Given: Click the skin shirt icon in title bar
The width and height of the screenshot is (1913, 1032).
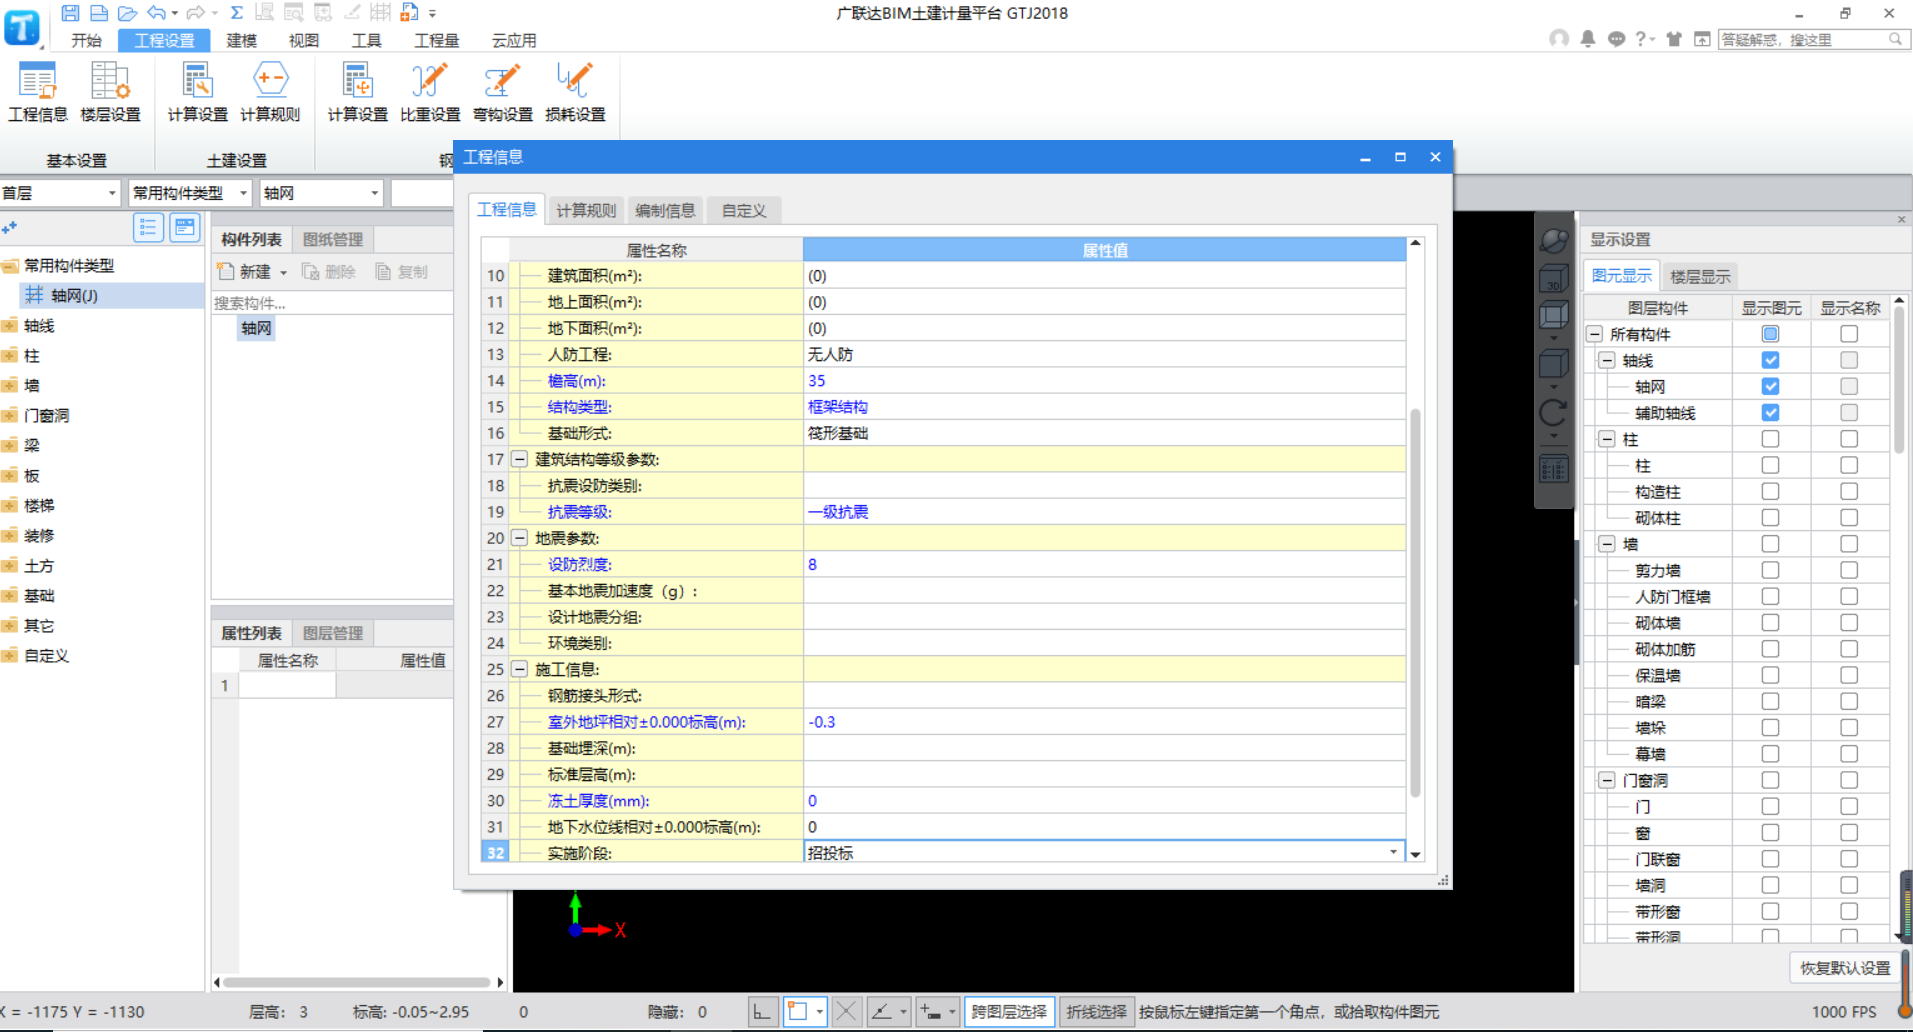Looking at the screenshot, I should click(1674, 39).
